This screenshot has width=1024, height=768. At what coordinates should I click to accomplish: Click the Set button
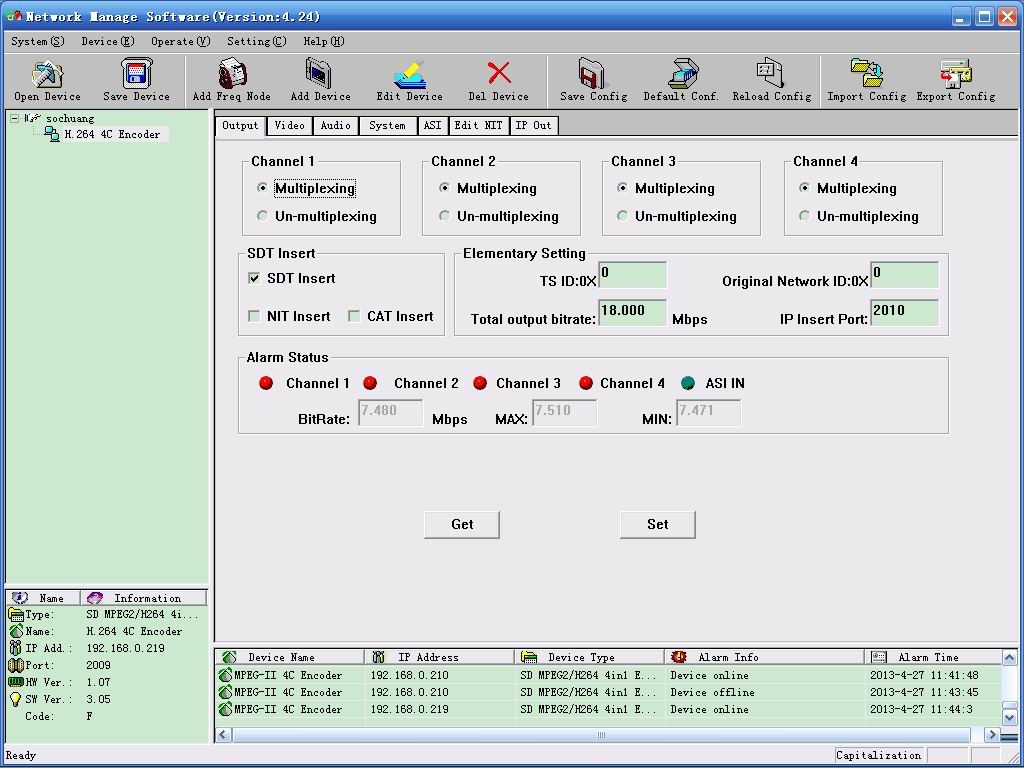(658, 524)
